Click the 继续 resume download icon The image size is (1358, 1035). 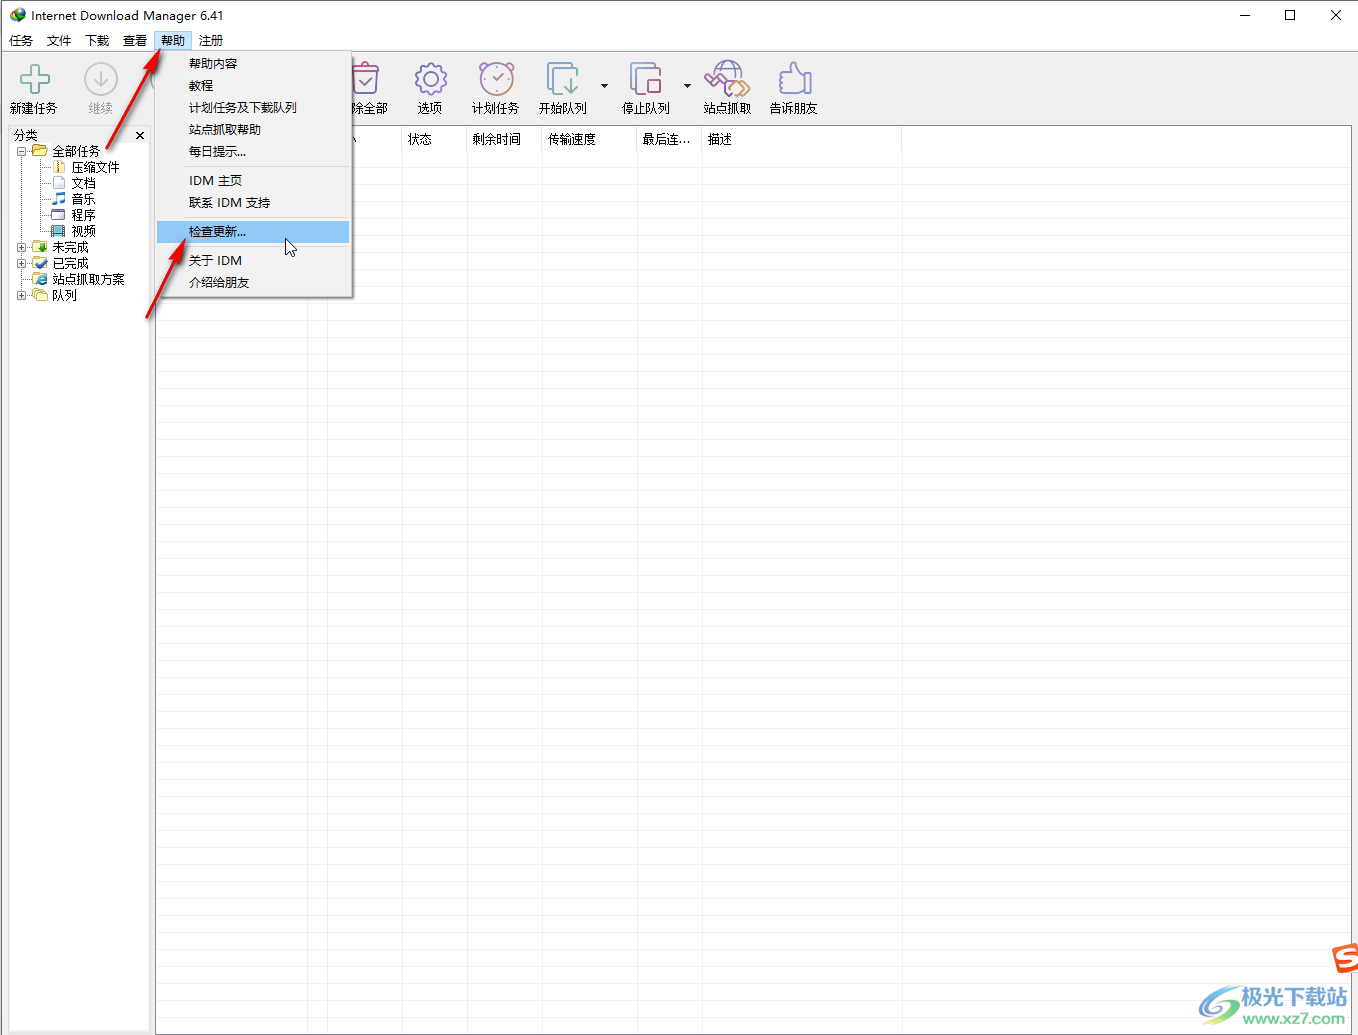pos(101,79)
